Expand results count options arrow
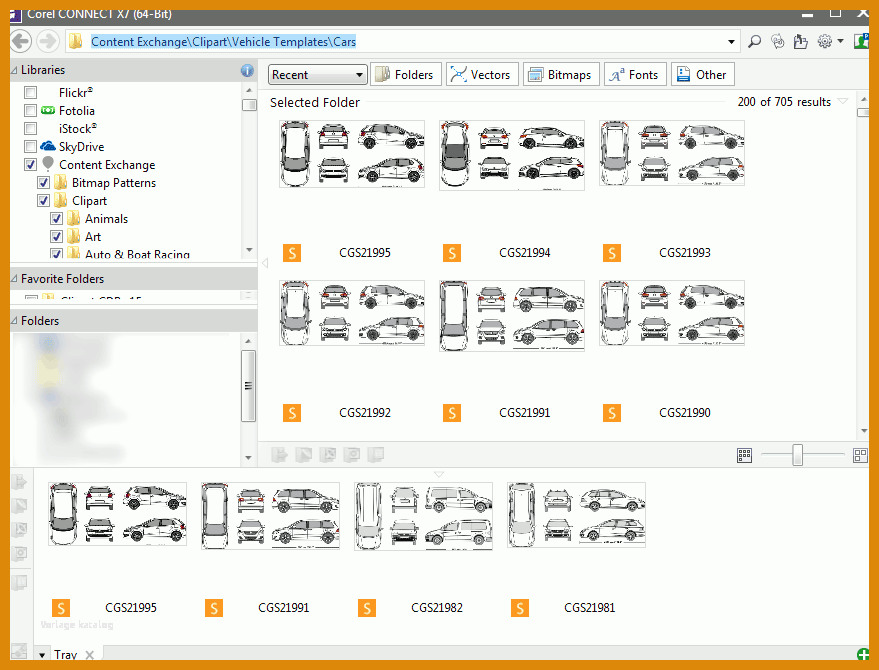The image size is (879, 670). click(842, 101)
